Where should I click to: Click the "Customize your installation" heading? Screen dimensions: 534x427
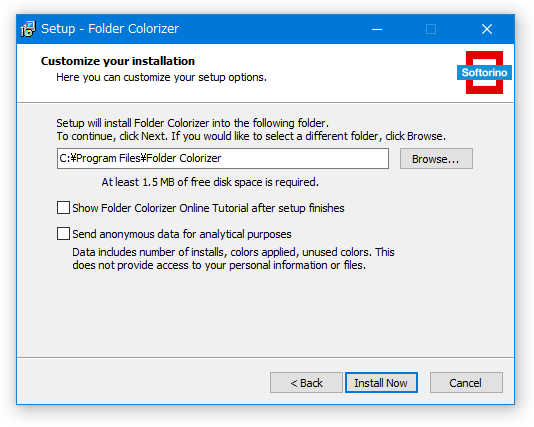click(x=118, y=61)
